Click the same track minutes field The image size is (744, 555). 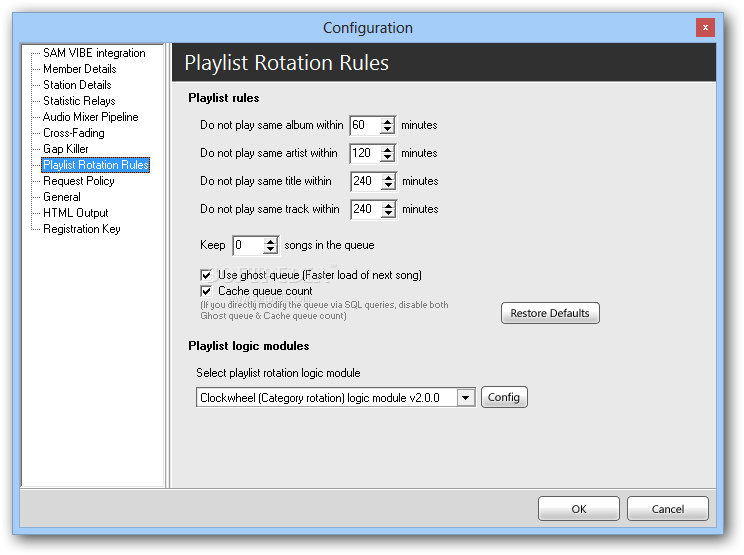point(365,209)
